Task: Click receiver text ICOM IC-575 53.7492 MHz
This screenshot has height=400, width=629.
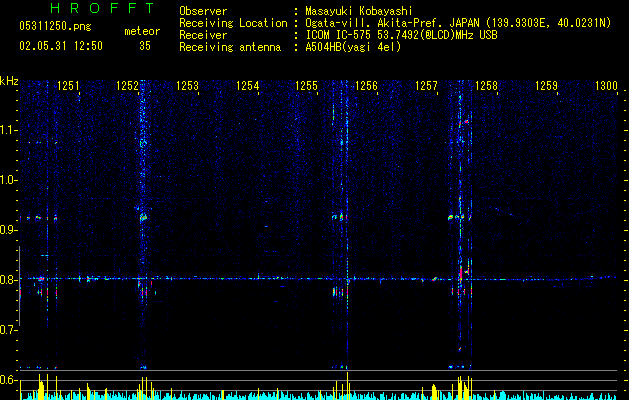Action: coord(401,35)
